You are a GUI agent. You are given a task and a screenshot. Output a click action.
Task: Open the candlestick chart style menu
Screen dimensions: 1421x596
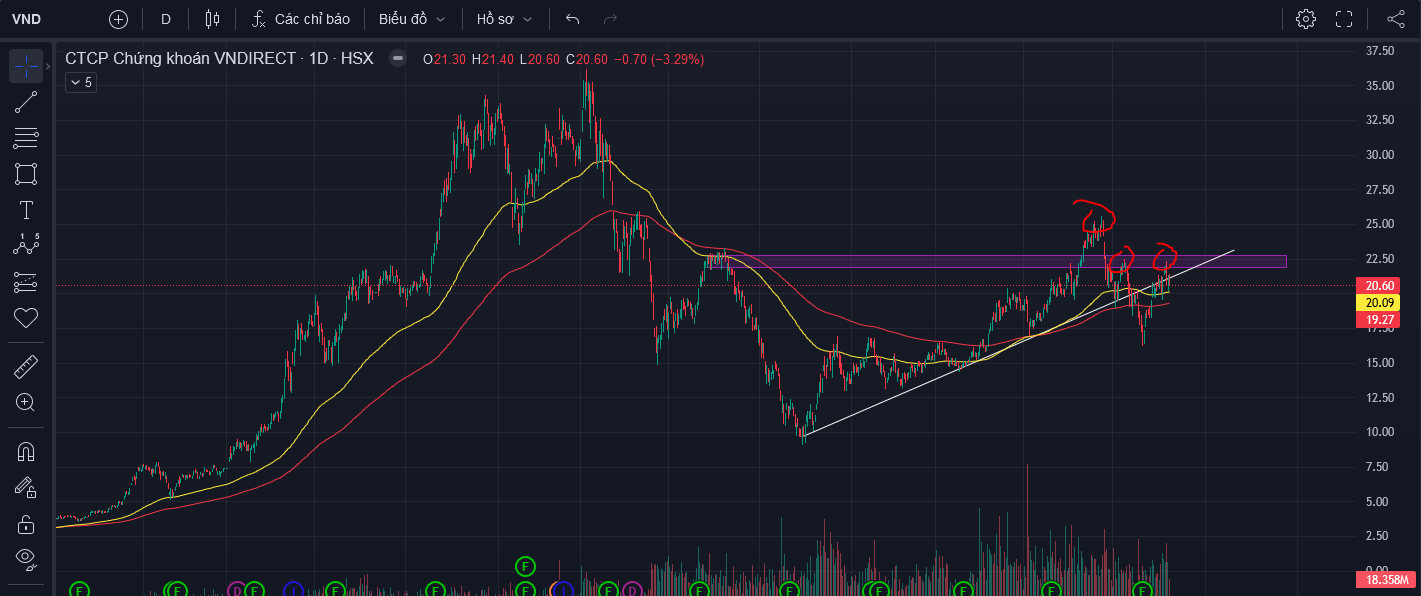[x=212, y=19]
